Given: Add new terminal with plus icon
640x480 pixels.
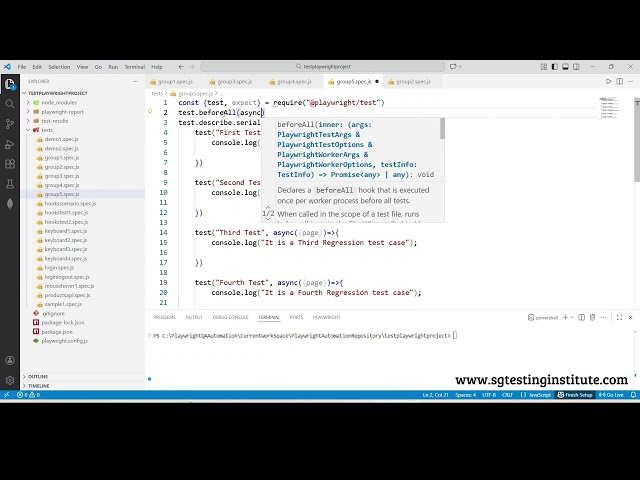Looking at the screenshot, I should 565,317.
